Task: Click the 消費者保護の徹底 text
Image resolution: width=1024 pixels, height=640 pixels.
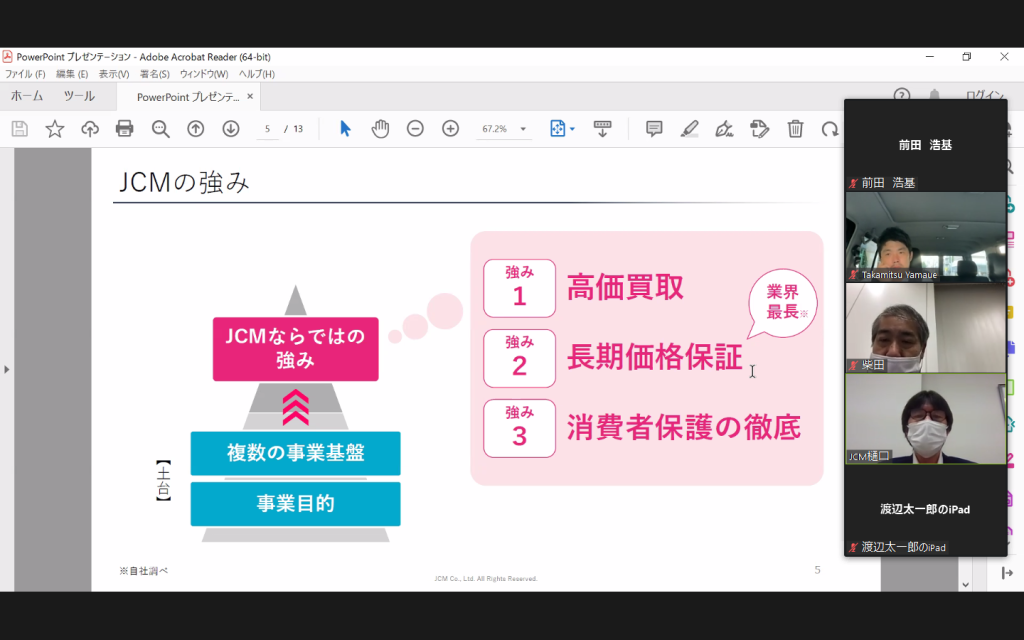Action: click(684, 428)
